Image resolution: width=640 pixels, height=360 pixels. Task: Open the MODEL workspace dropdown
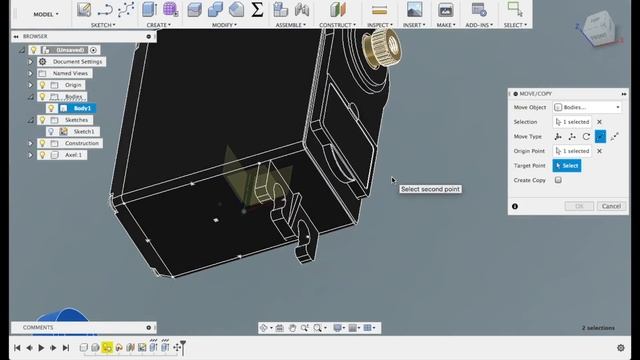tap(46, 14)
